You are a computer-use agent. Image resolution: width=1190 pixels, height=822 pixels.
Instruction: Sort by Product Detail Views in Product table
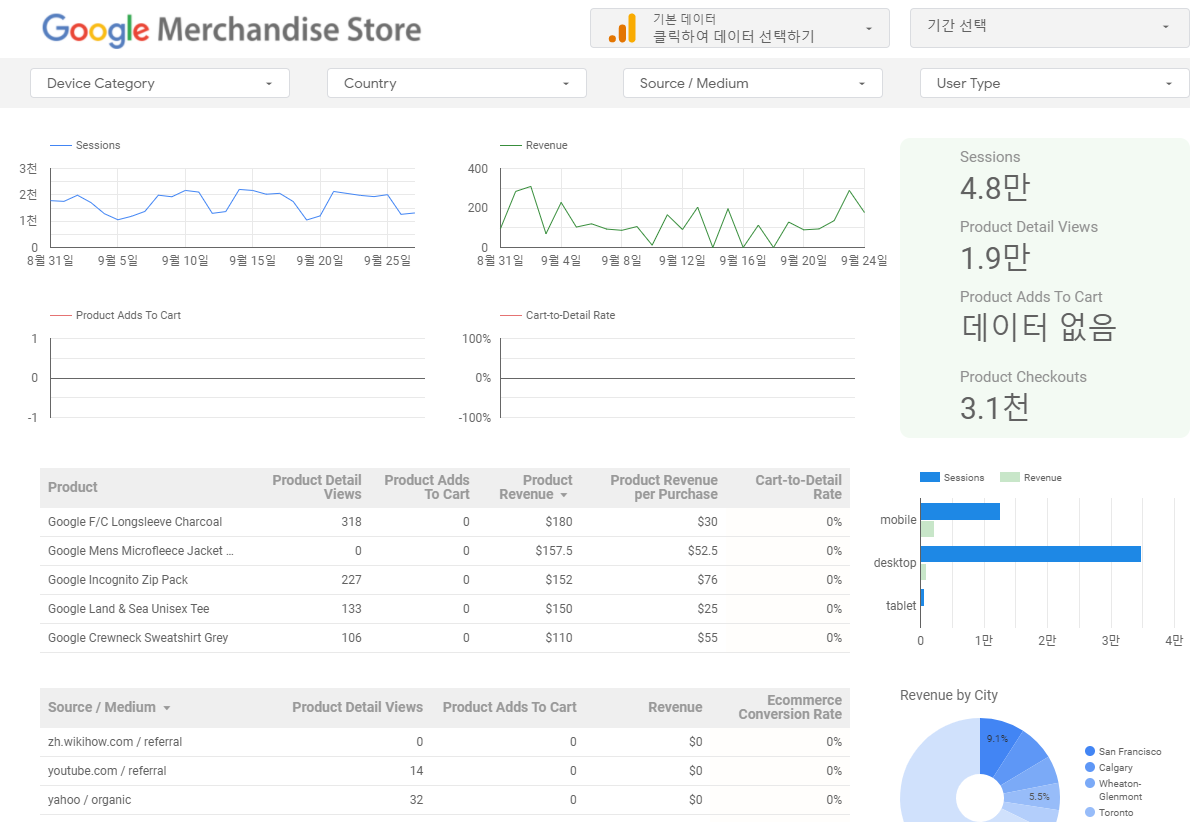coord(316,487)
